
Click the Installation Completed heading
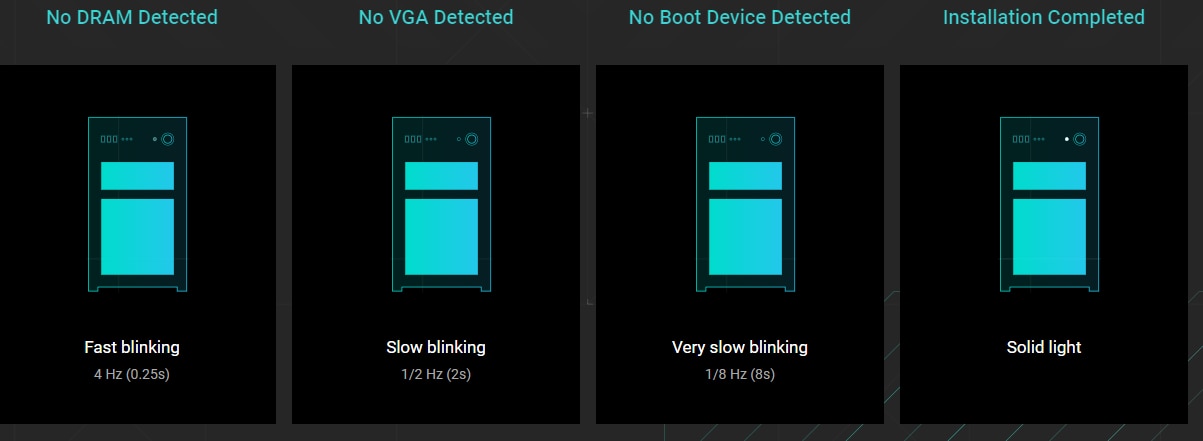[1044, 17]
